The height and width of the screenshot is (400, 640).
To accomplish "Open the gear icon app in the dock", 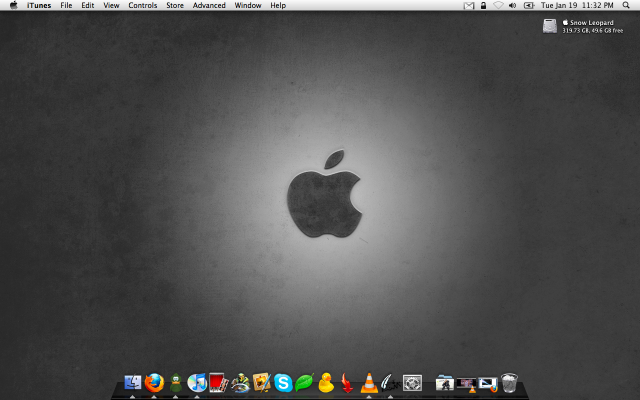I will [412, 383].
